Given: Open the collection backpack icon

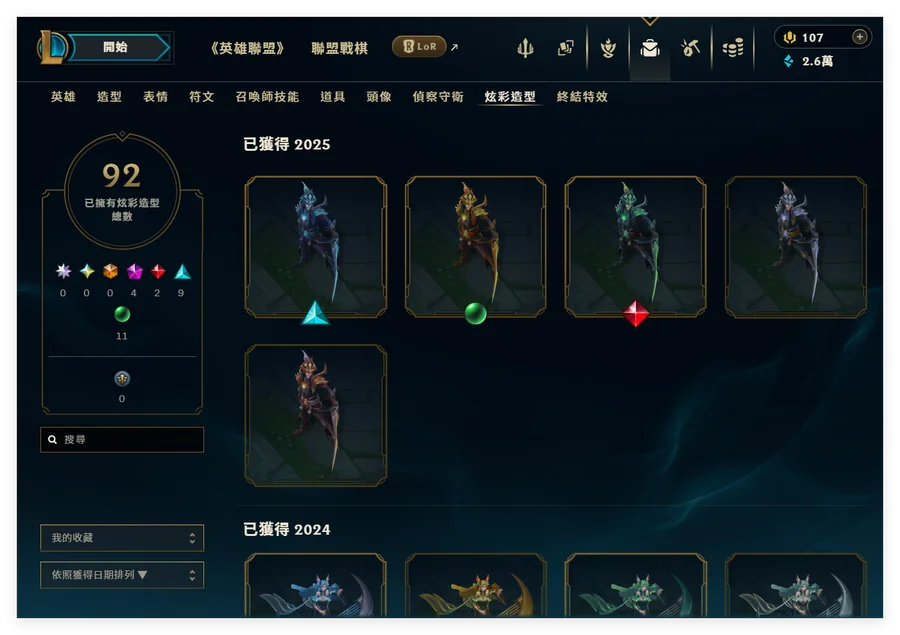Looking at the screenshot, I should pos(650,48).
